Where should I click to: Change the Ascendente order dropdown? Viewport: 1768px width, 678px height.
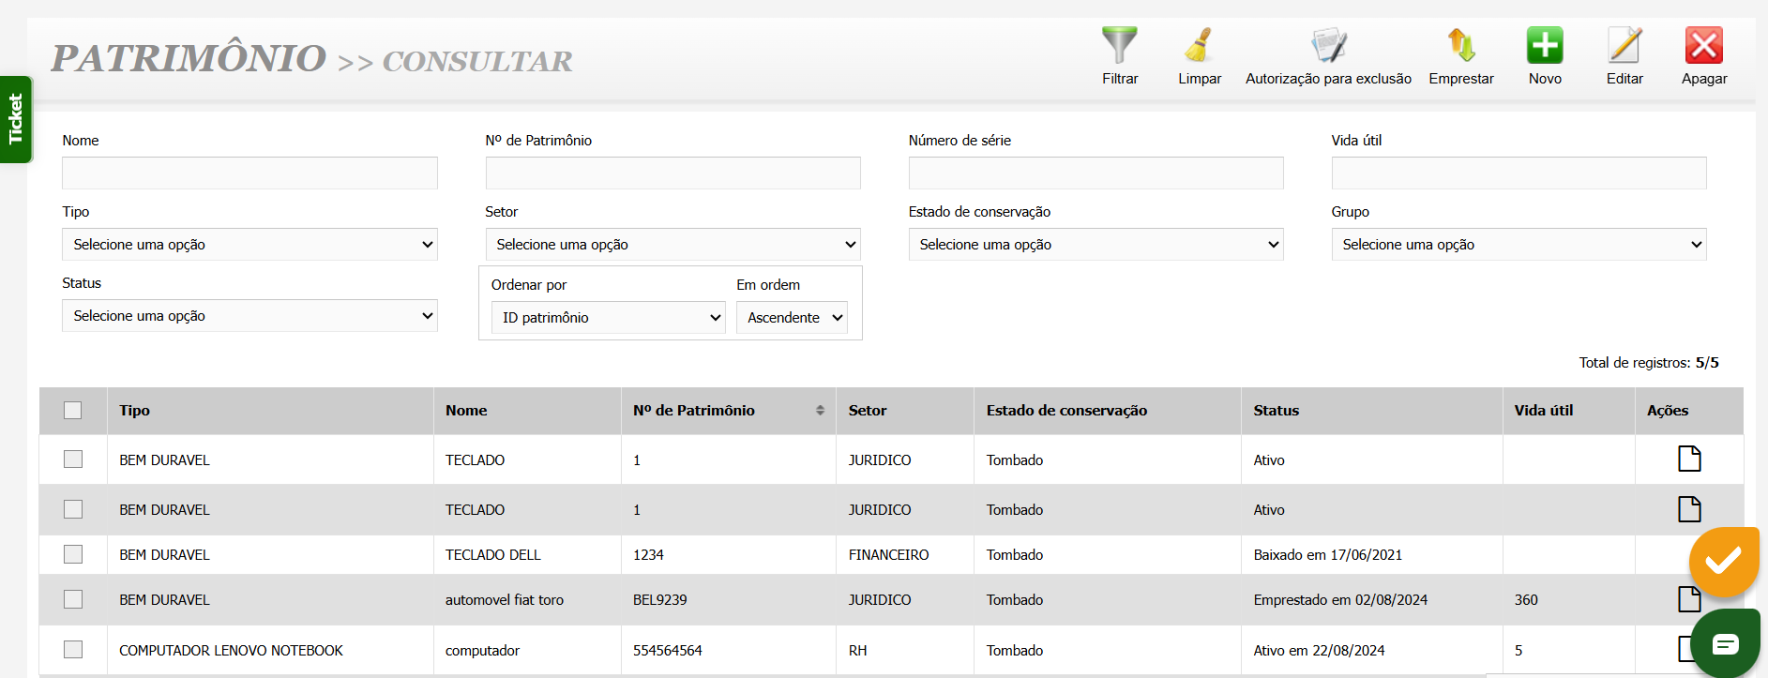(x=792, y=318)
